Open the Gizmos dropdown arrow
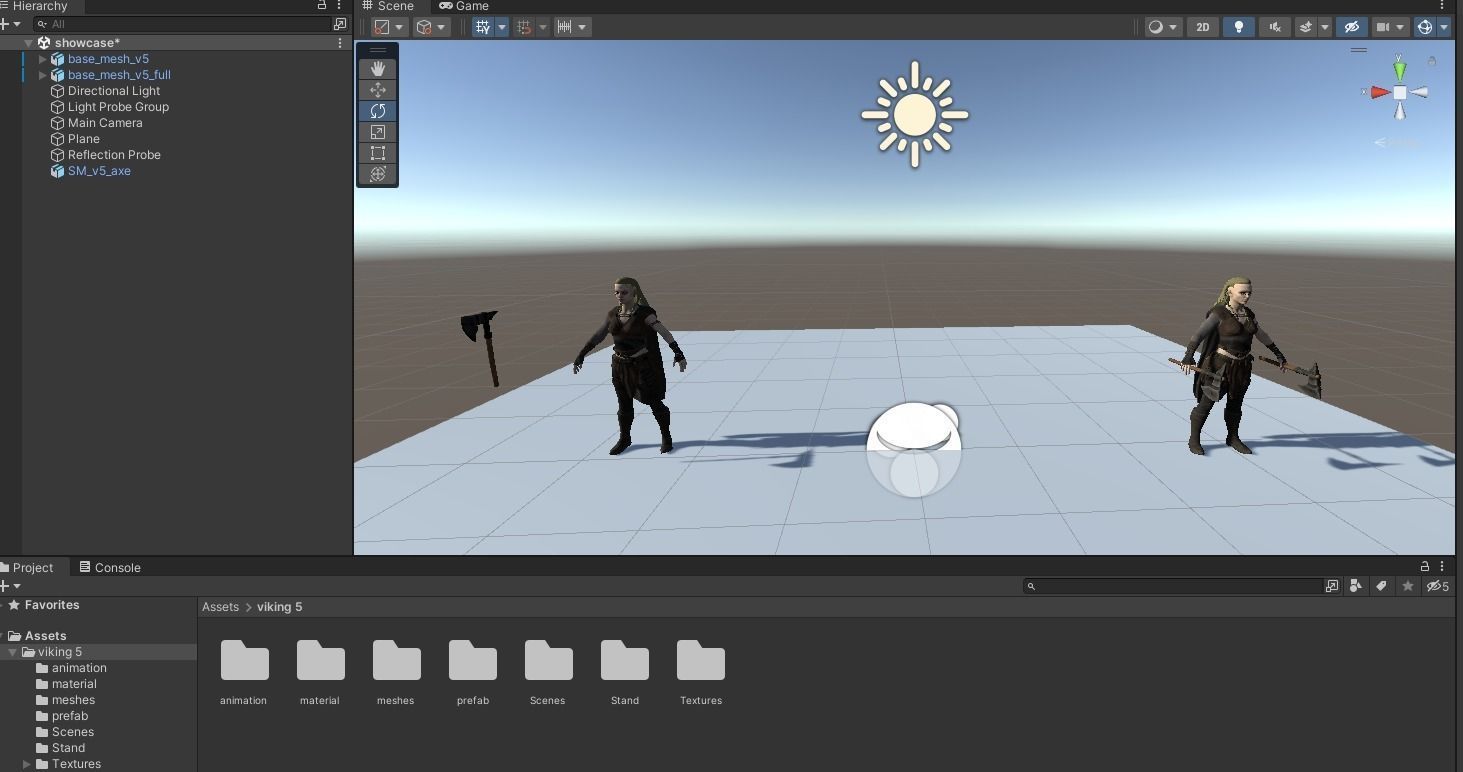Screen dimensions: 1463x772 pyautogui.click(x=1444, y=27)
